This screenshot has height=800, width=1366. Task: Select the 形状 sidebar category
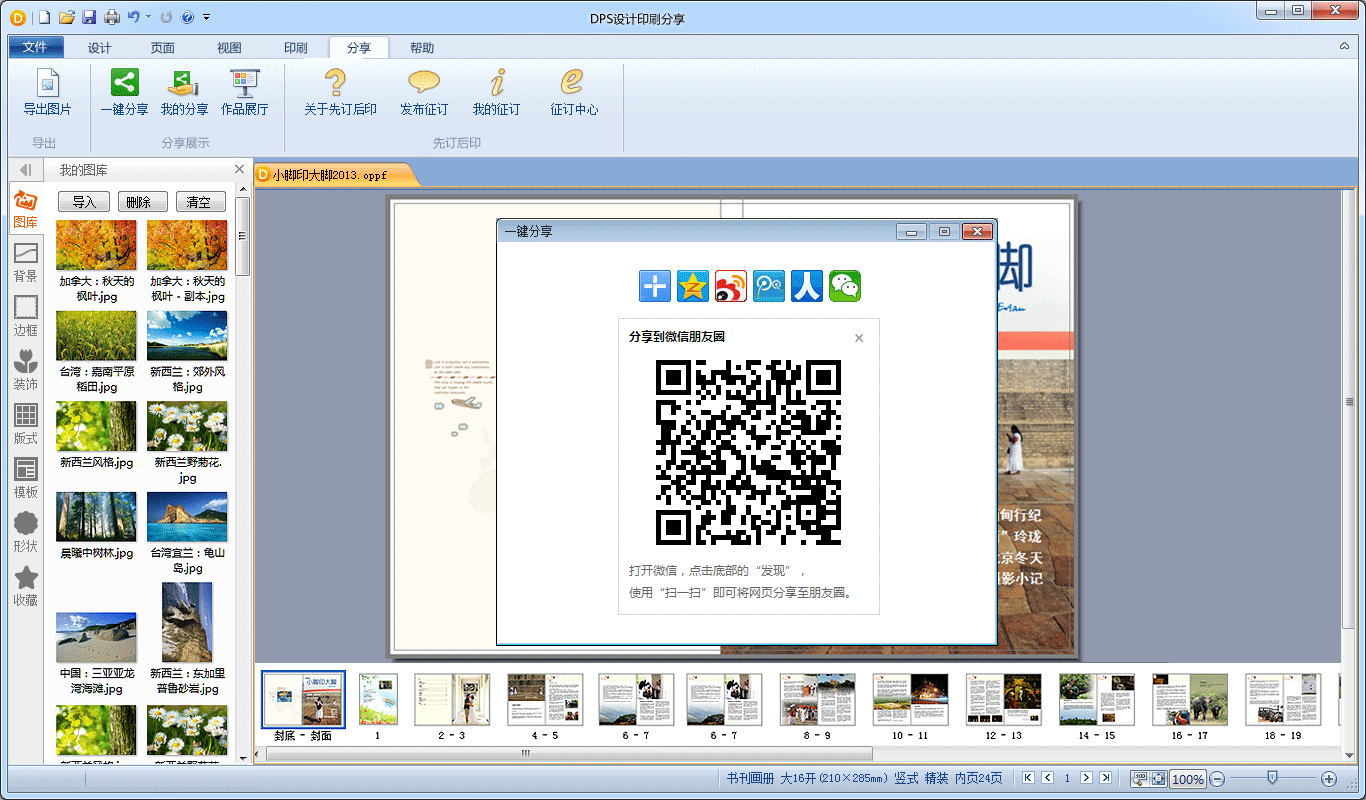26,532
